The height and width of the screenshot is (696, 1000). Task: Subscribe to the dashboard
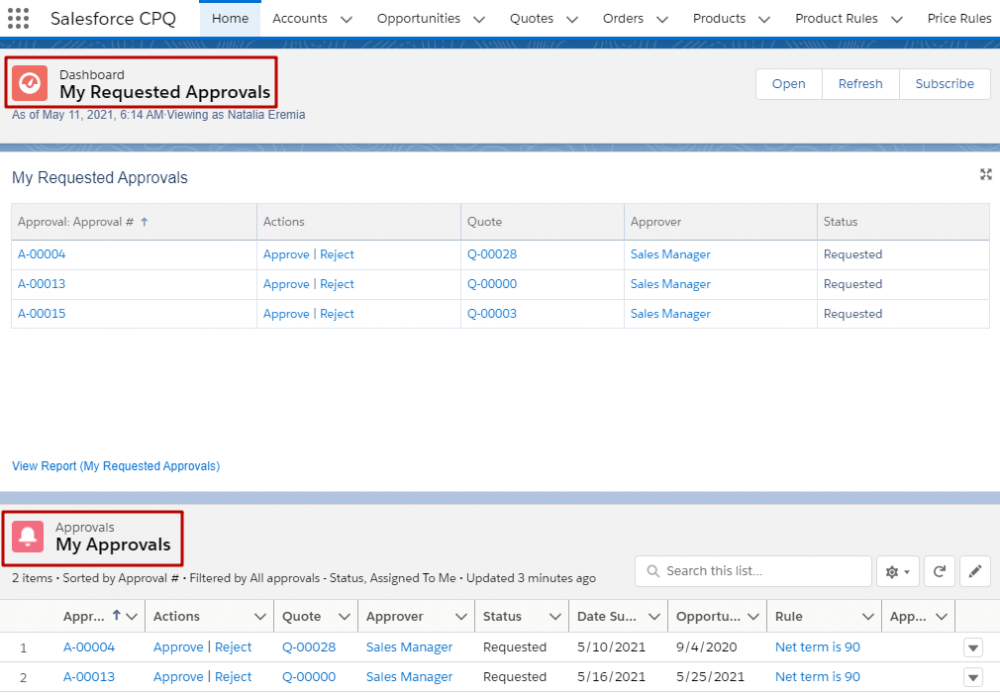pyautogui.click(x=945, y=84)
